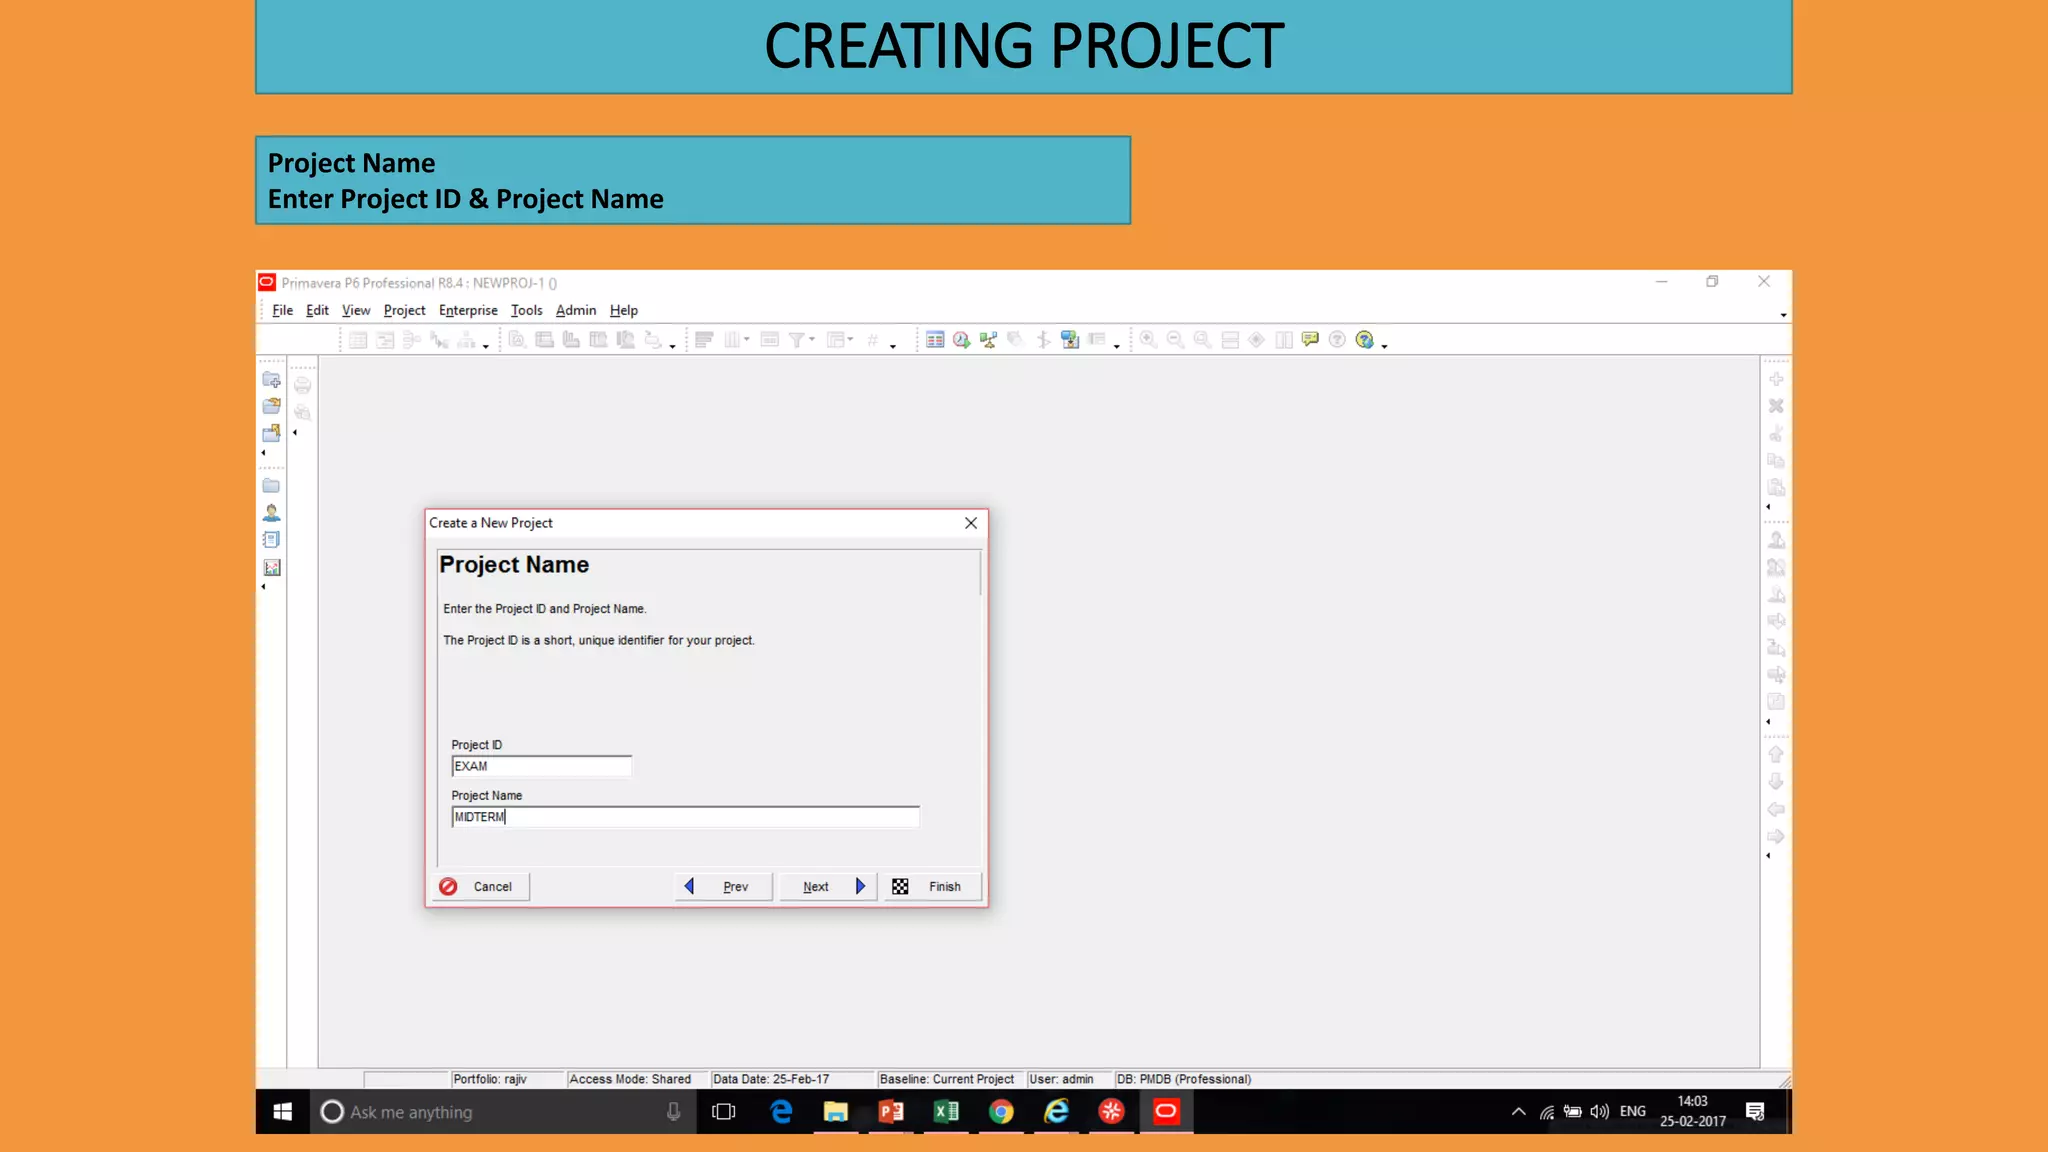Click the Open project folder icon in sidebar
The height and width of the screenshot is (1152, 2048).
pyautogui.click(x=271, y=406)
